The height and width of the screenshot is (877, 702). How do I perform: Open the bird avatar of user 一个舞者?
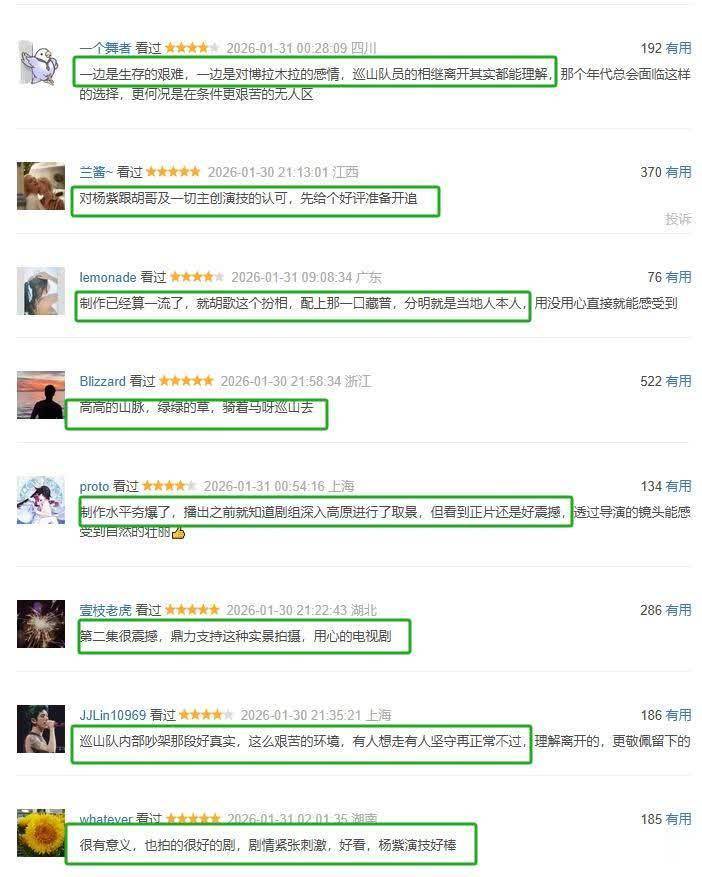[41, 62]
